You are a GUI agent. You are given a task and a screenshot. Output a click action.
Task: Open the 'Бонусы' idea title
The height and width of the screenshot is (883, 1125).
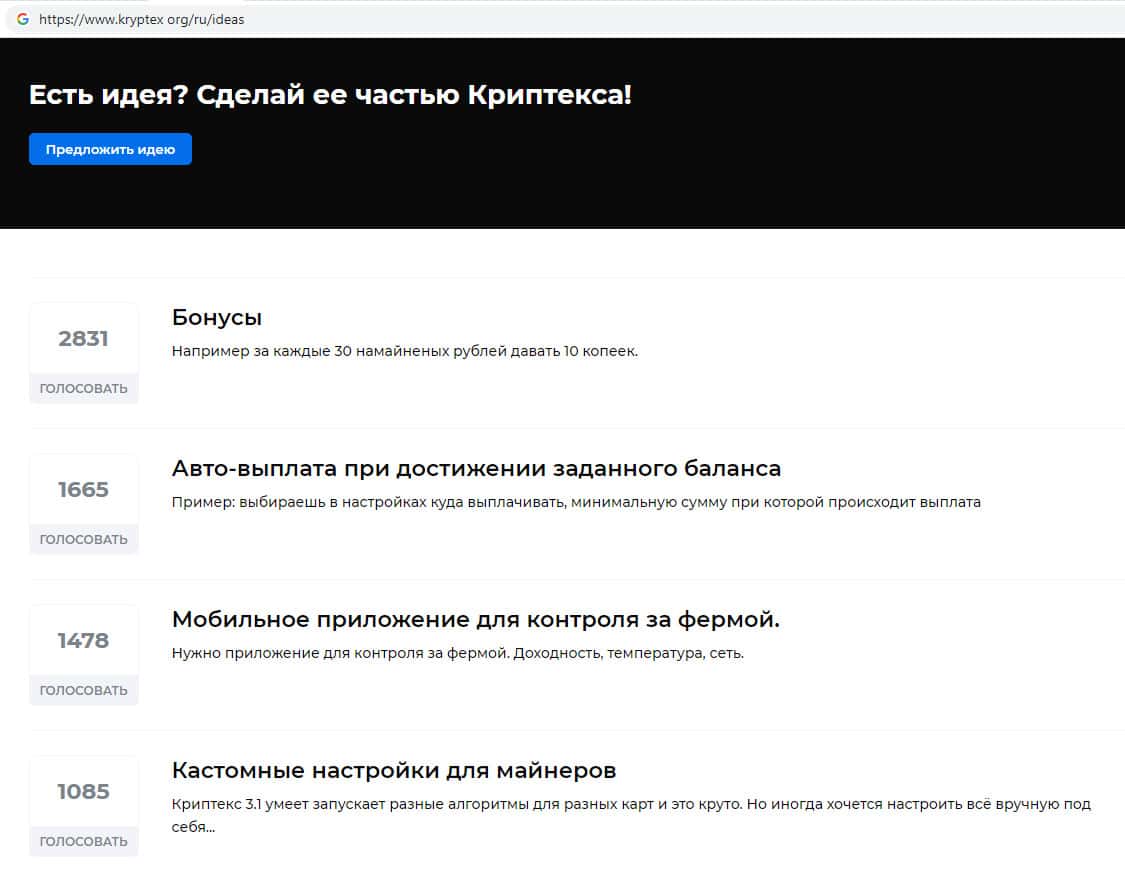point(217,318)
